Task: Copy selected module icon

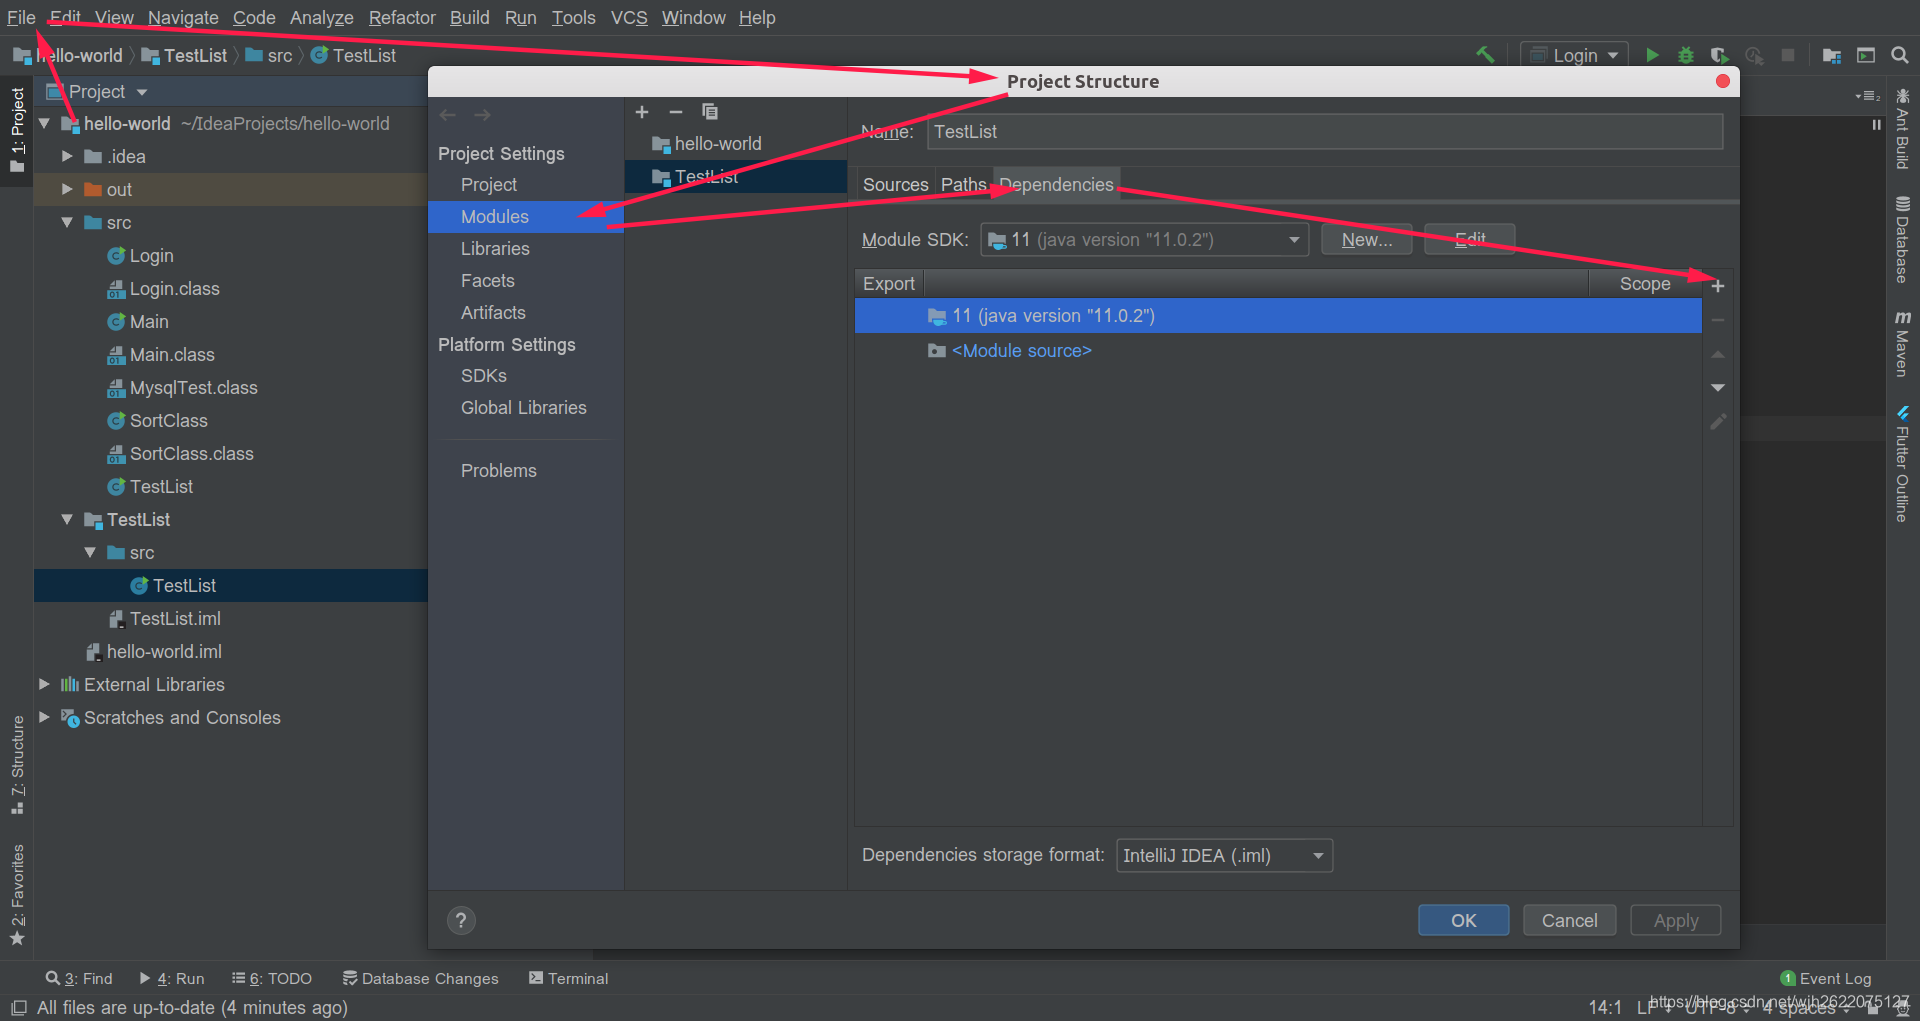Action: pyautogui.click(x=710, y=112)
